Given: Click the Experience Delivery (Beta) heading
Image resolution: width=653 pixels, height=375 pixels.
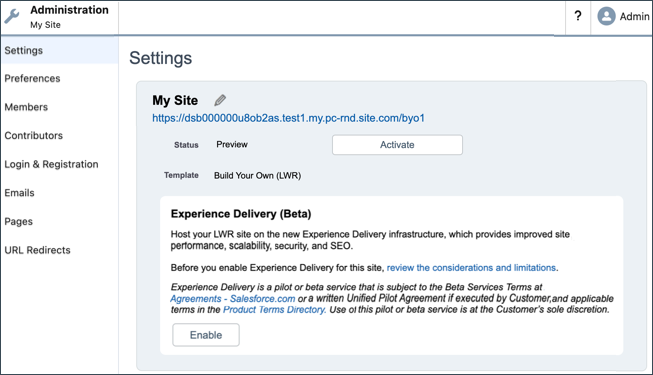Looking at the screenshot, I should point(241,214).
